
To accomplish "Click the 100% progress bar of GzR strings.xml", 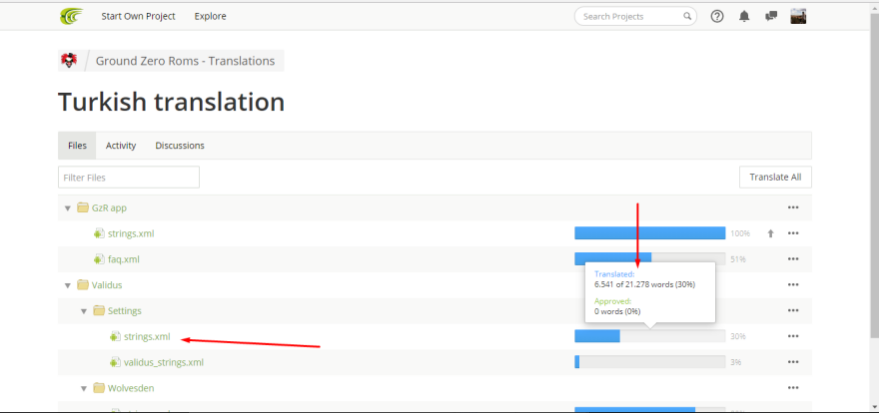I will [650, 233].
